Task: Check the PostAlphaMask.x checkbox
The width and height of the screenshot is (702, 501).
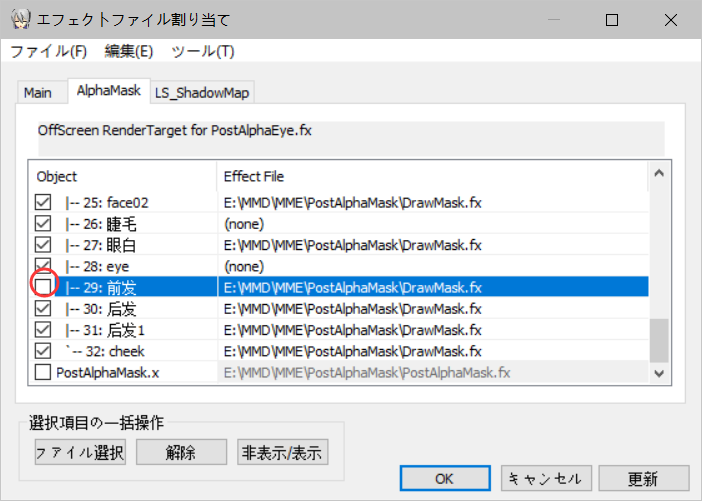Action: coord(43,372)
